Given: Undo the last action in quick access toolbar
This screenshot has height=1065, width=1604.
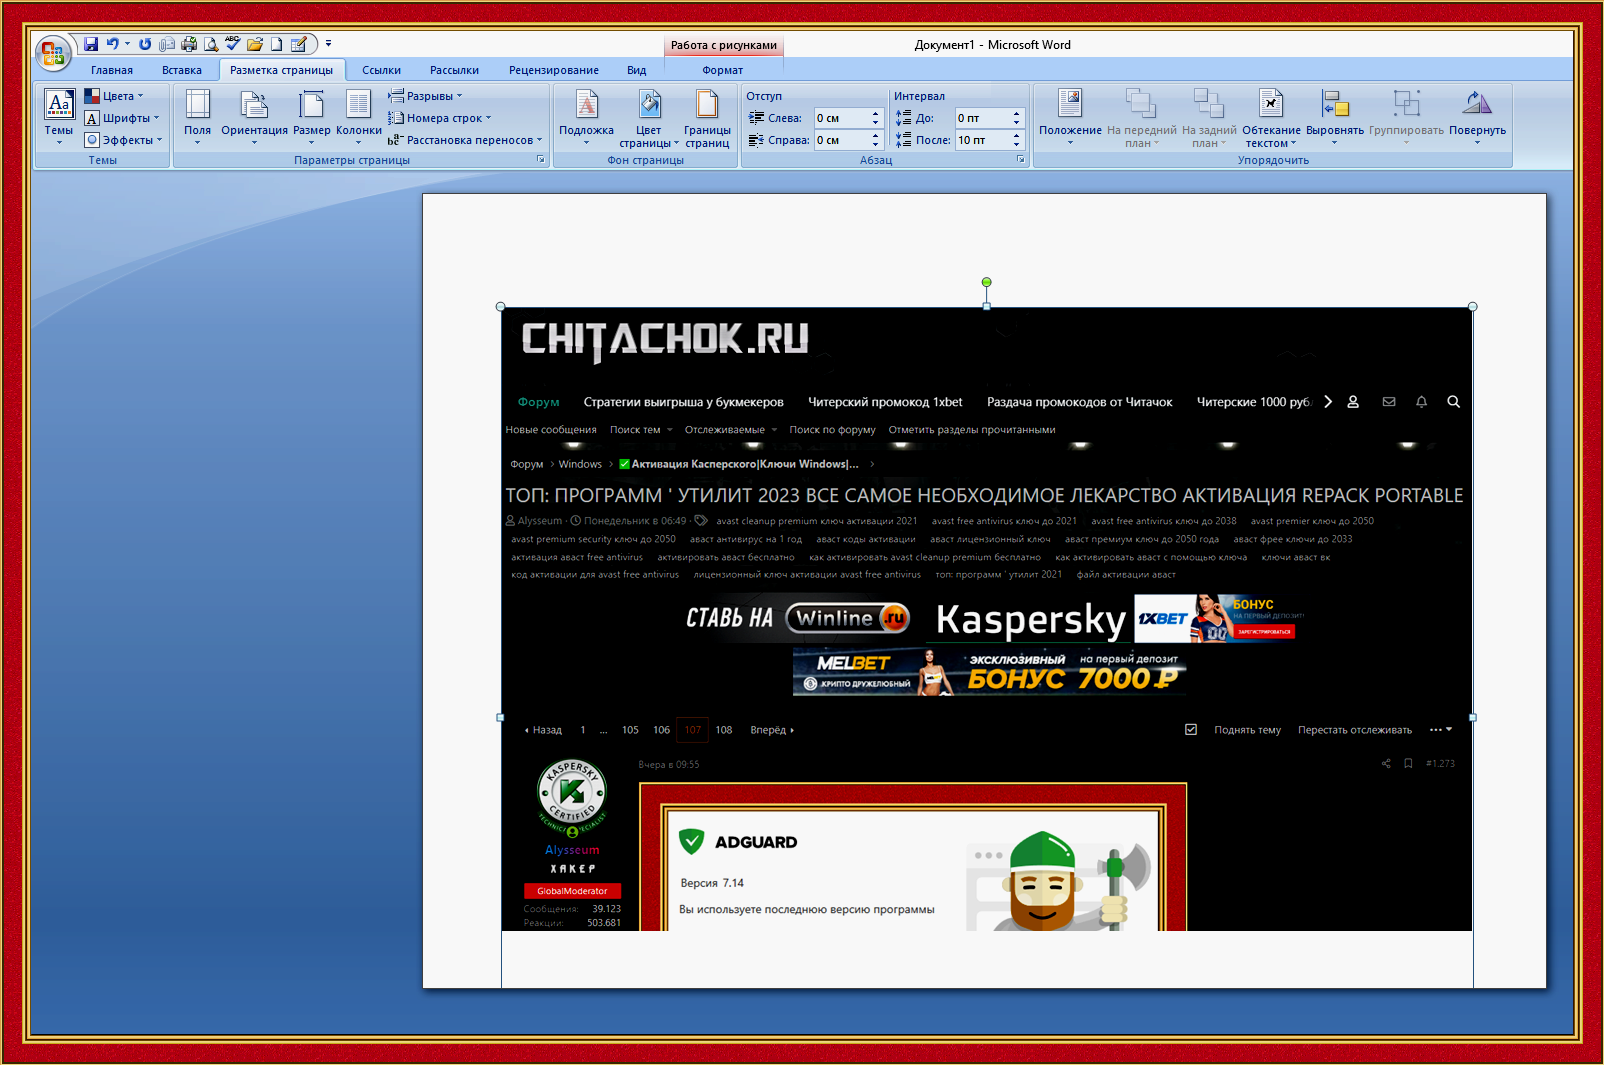Looking at the screenshot, I should 112,44.
